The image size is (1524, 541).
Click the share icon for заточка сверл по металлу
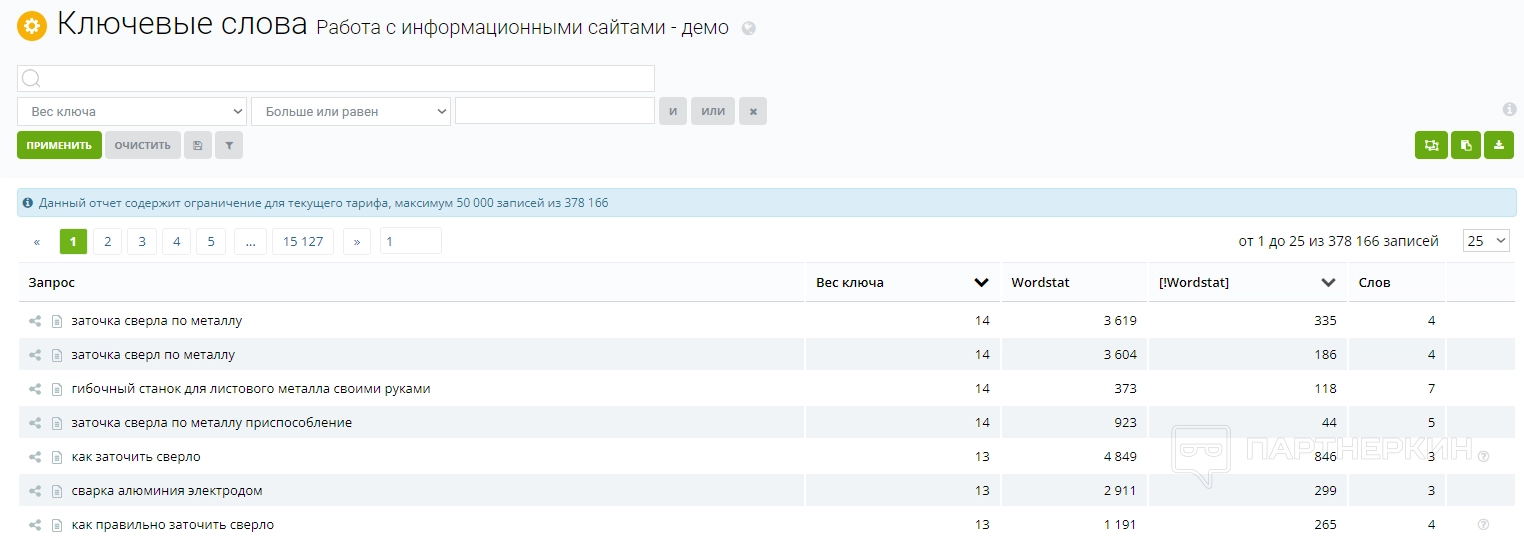click(x=35, y=355)
